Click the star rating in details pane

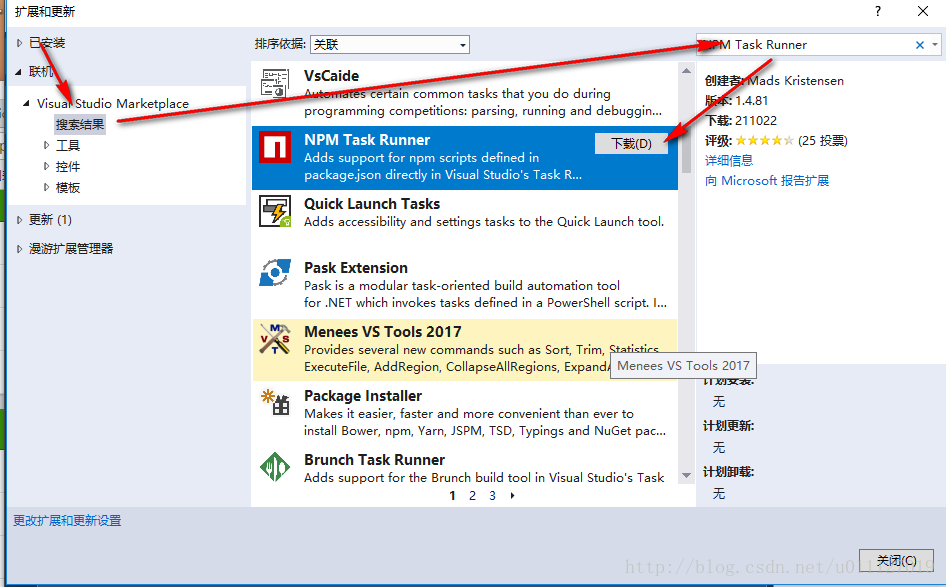[x=764, y=141]
